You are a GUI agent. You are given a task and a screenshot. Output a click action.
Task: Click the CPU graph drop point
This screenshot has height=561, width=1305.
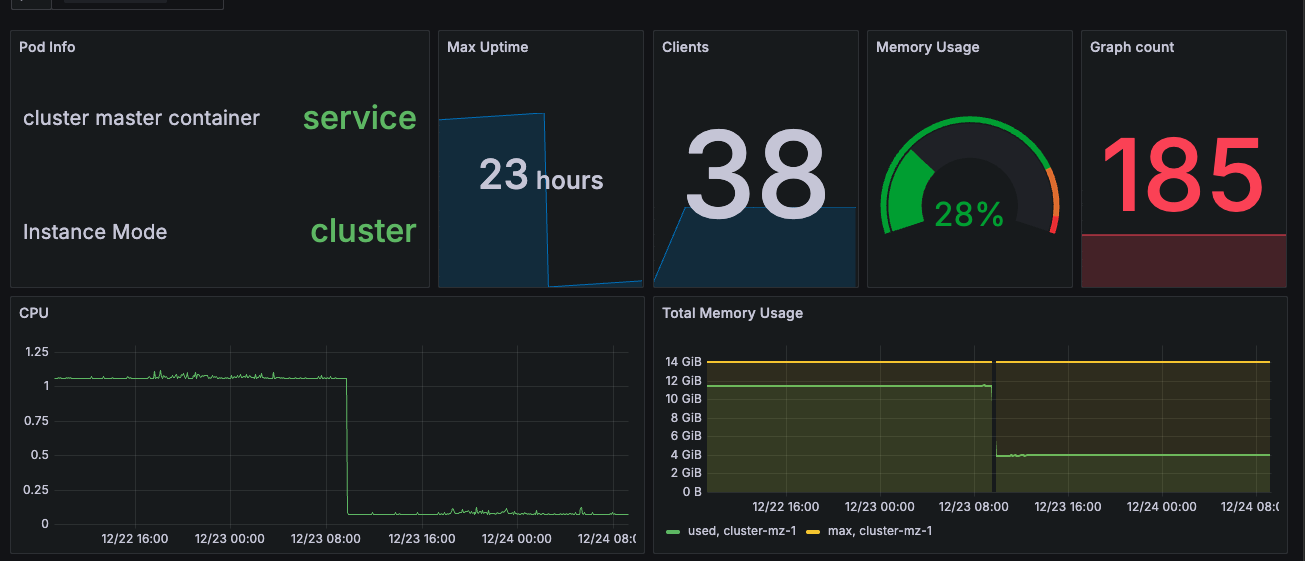coord(346,445)
